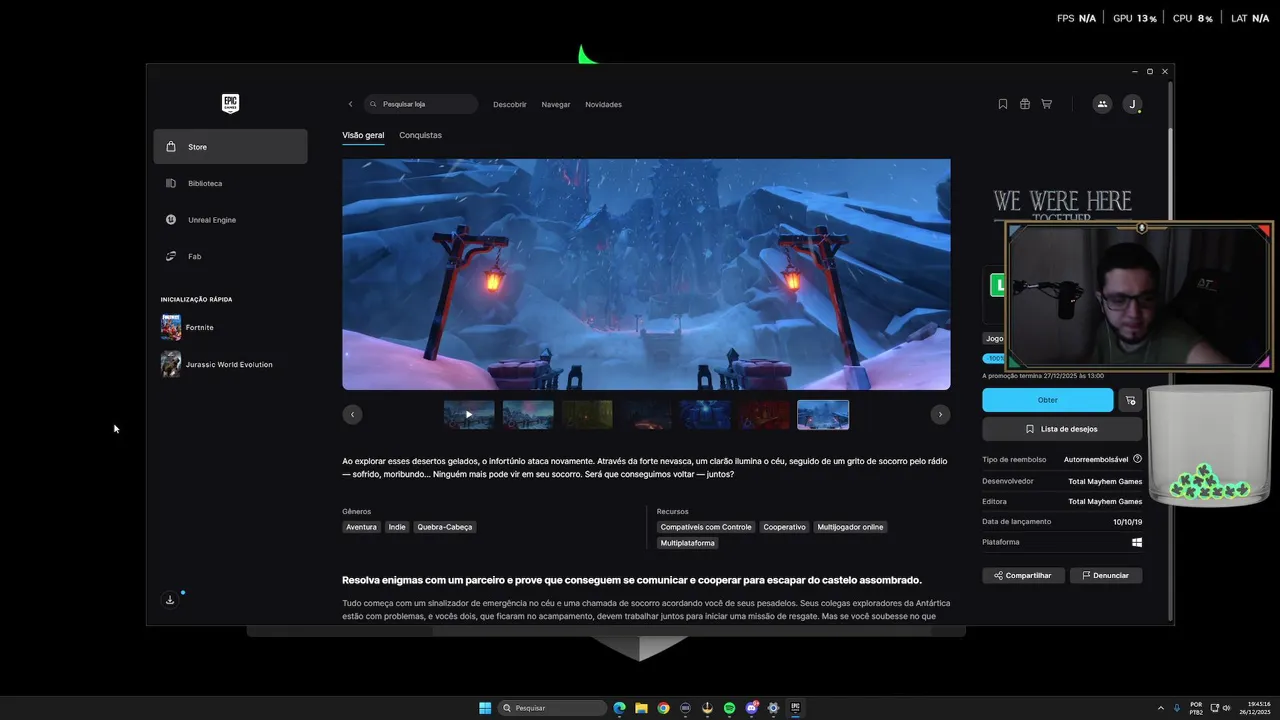Open Discord from the taskbar
1280x720 pixels.
coord(751,708)
